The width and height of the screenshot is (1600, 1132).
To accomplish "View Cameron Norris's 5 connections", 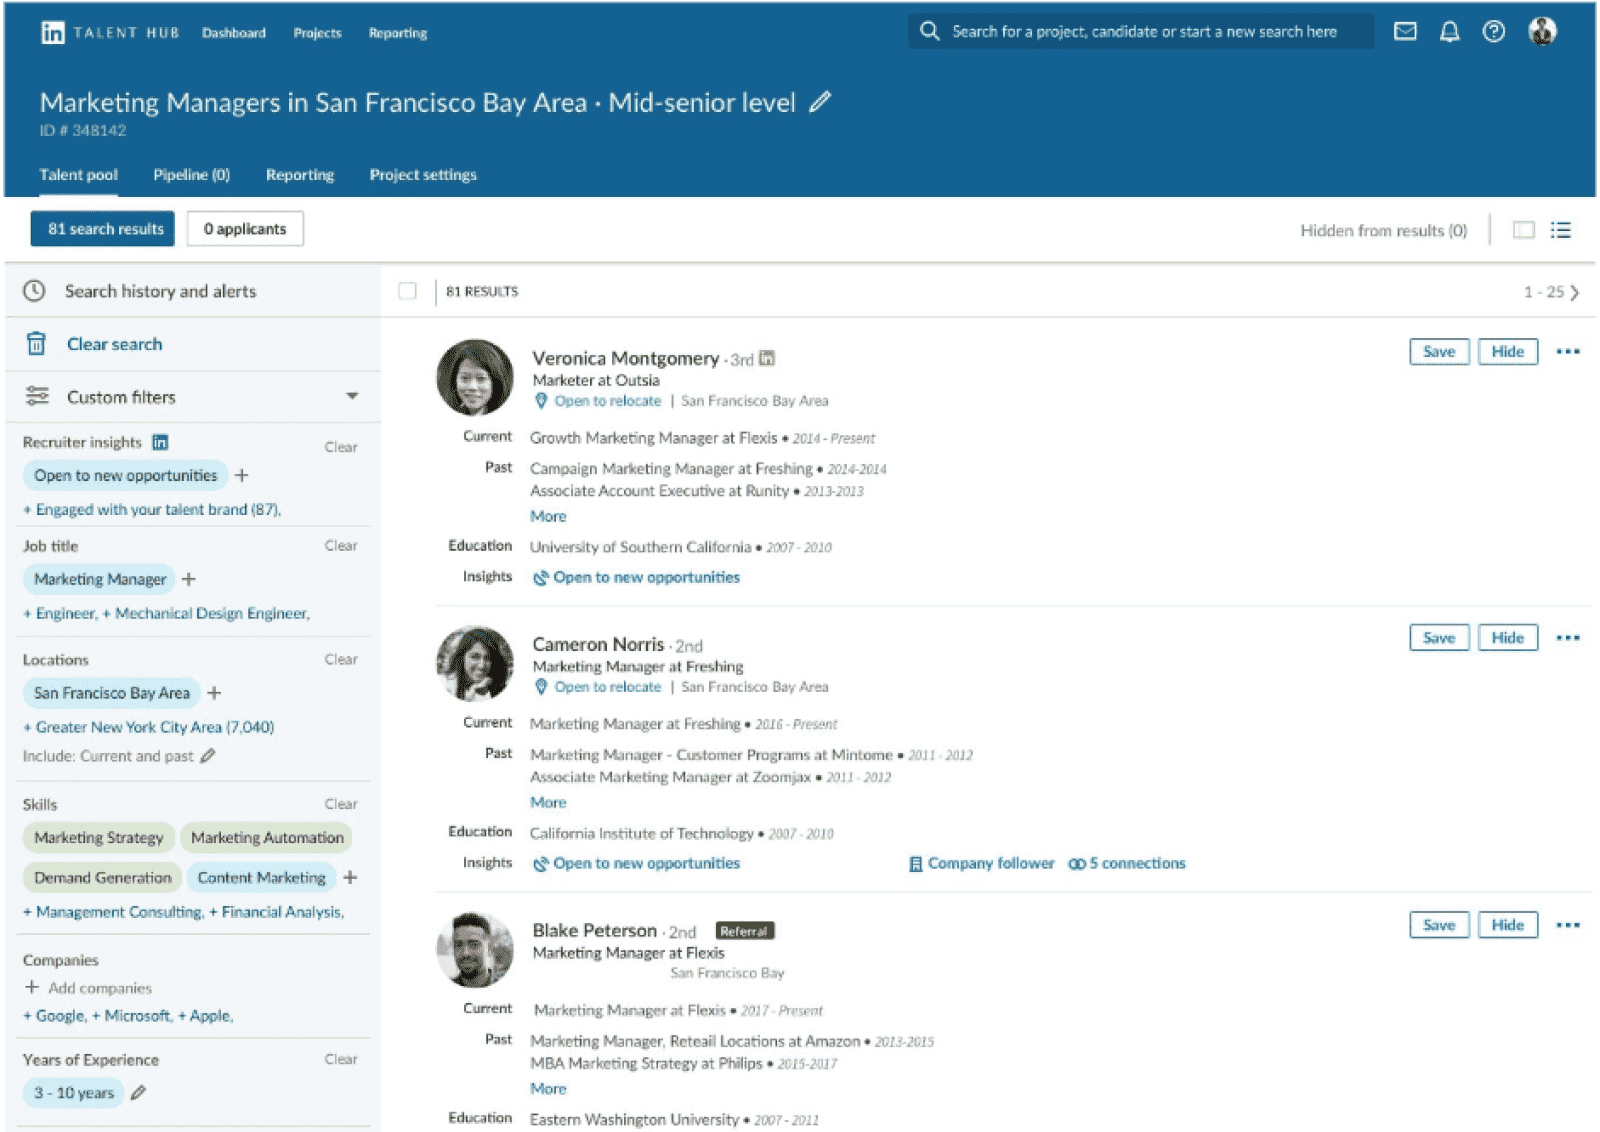I will pos(1127,863).
